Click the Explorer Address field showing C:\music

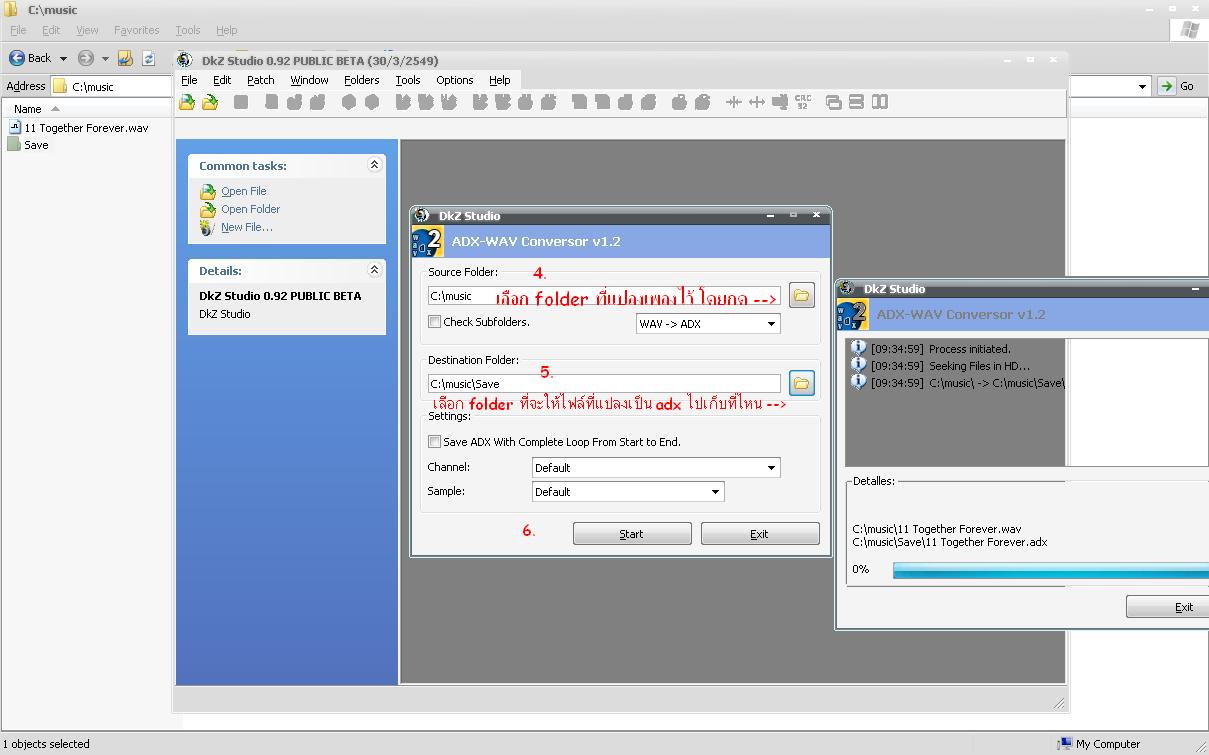(600, 87)
